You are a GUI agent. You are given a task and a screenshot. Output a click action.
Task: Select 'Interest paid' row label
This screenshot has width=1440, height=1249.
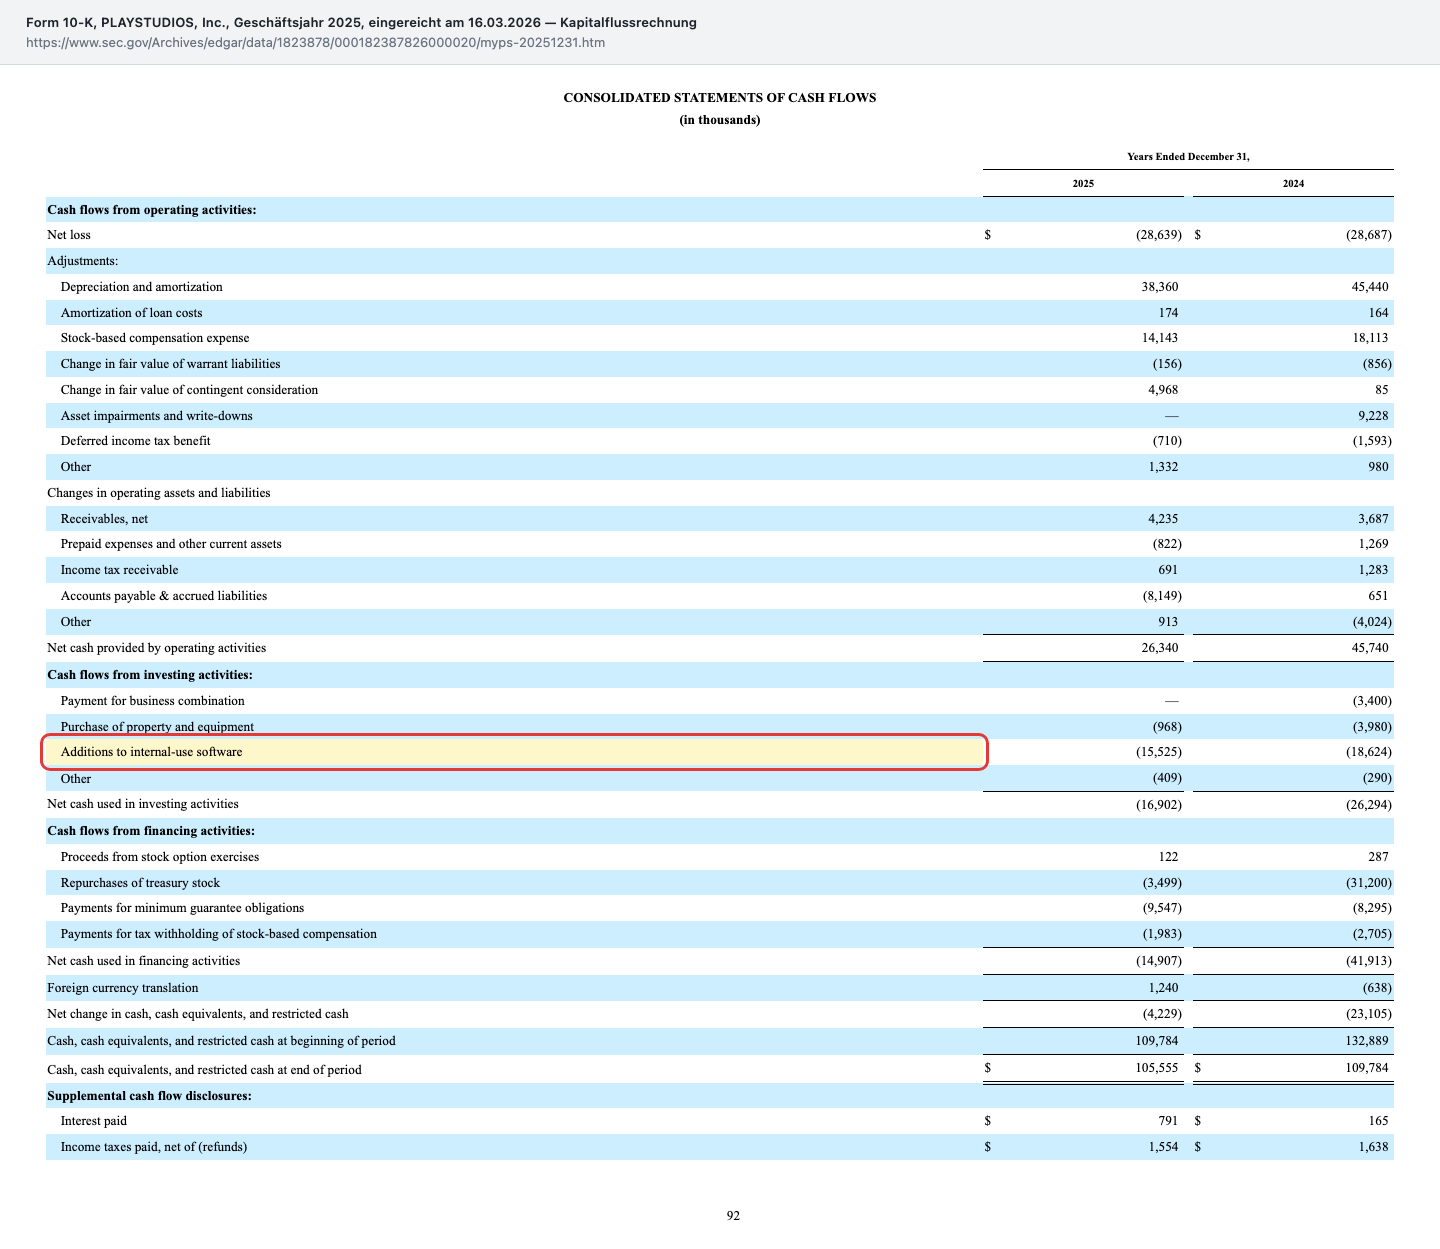[x=94, y=1121]
